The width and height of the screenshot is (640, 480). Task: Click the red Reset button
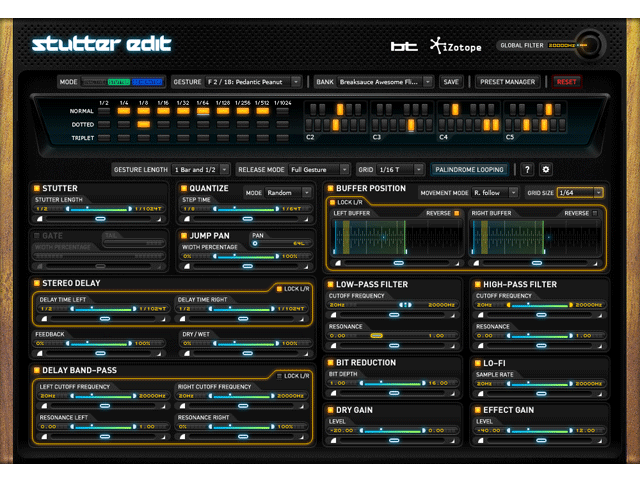point(567,82)
